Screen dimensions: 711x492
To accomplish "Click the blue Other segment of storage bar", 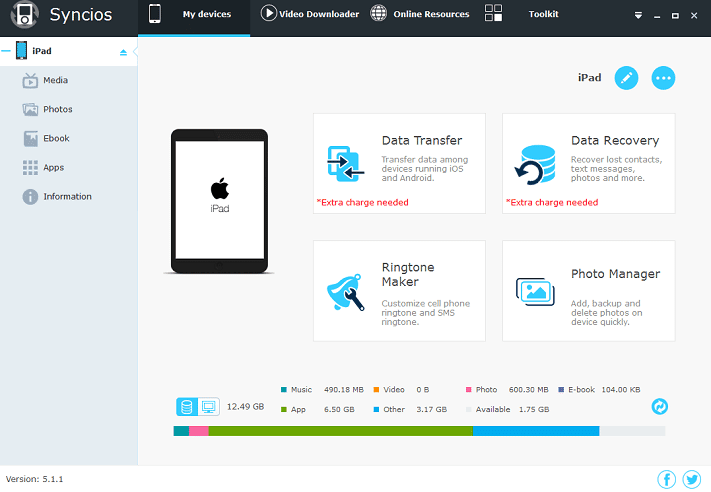I will (536, 431).
